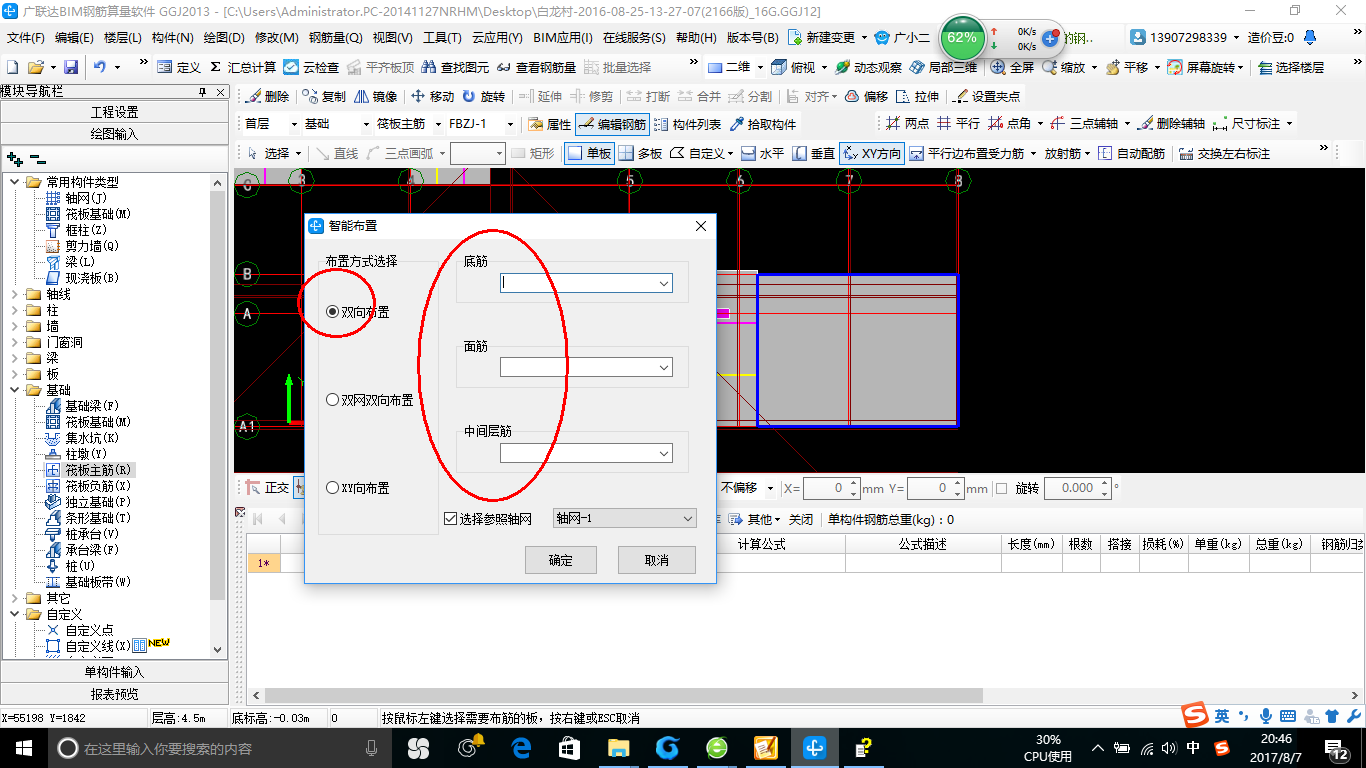Open the 文件(F) menu

25,38
